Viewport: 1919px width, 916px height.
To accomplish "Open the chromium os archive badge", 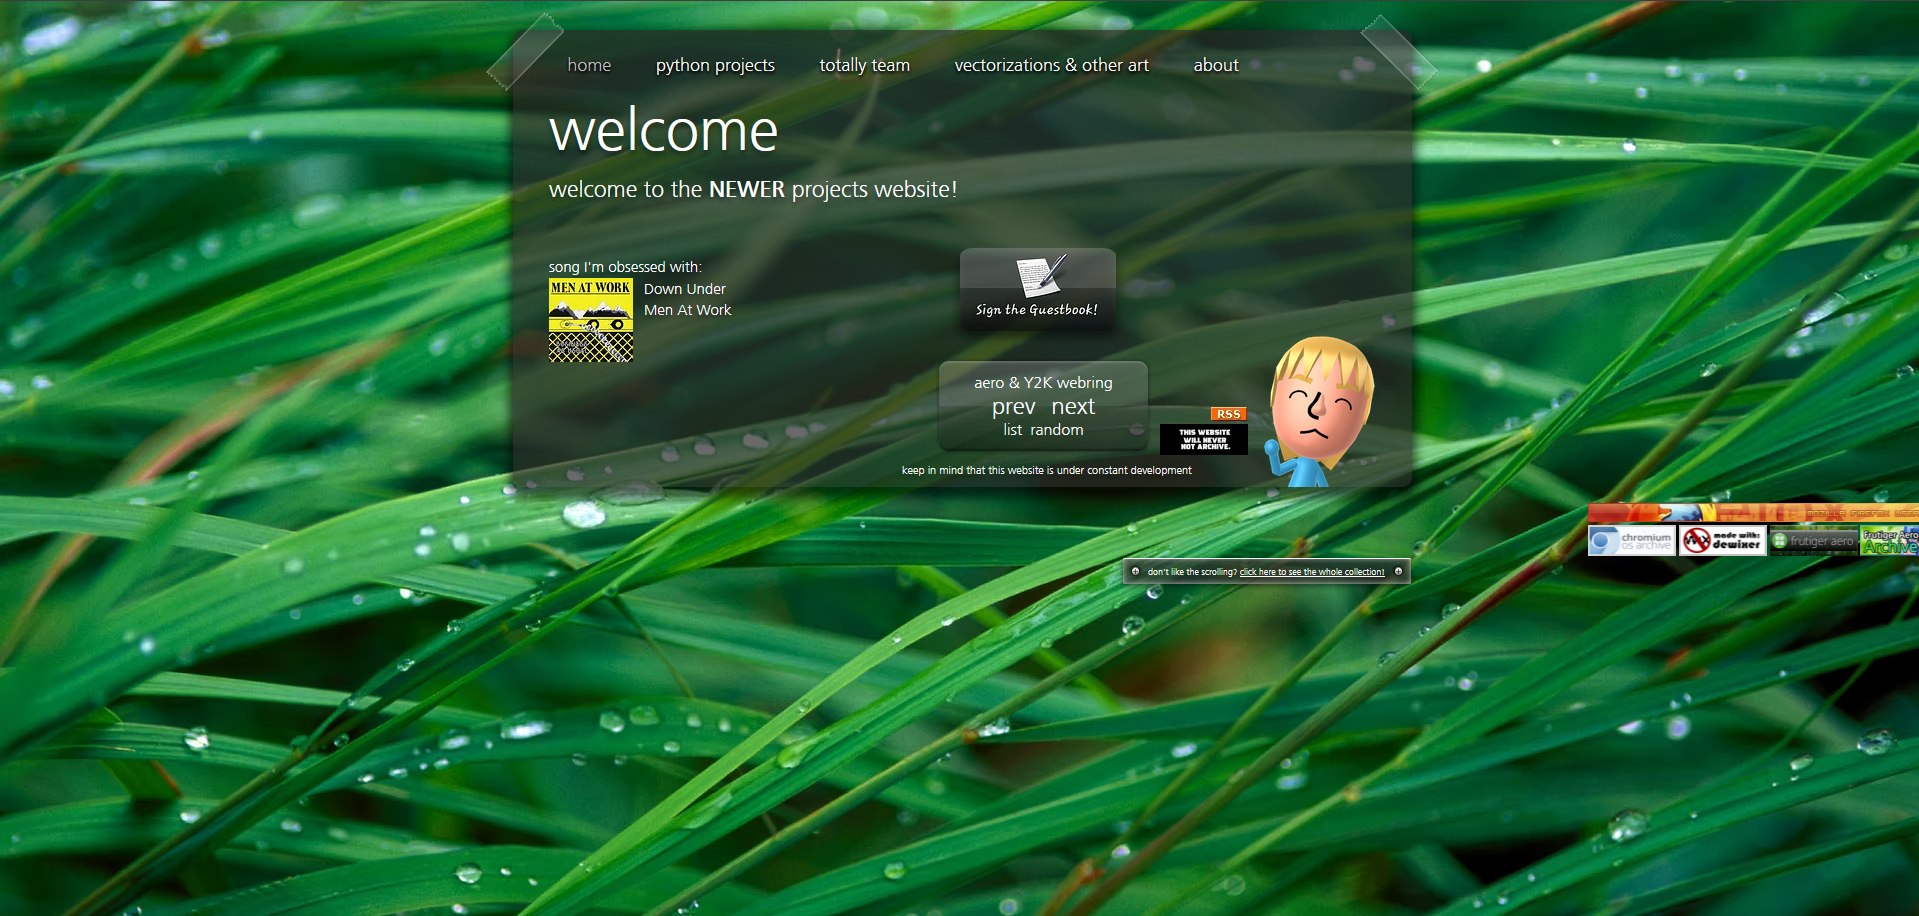I will pos(1631,541).
